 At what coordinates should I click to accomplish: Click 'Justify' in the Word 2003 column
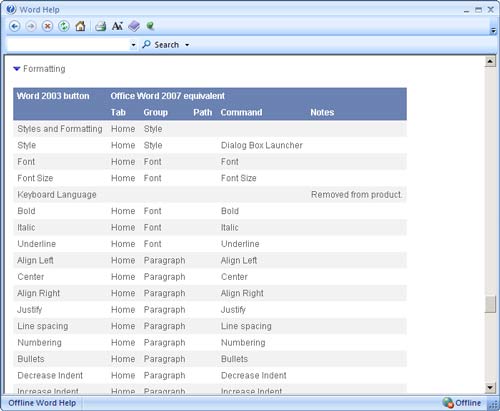tap(30, 310)
